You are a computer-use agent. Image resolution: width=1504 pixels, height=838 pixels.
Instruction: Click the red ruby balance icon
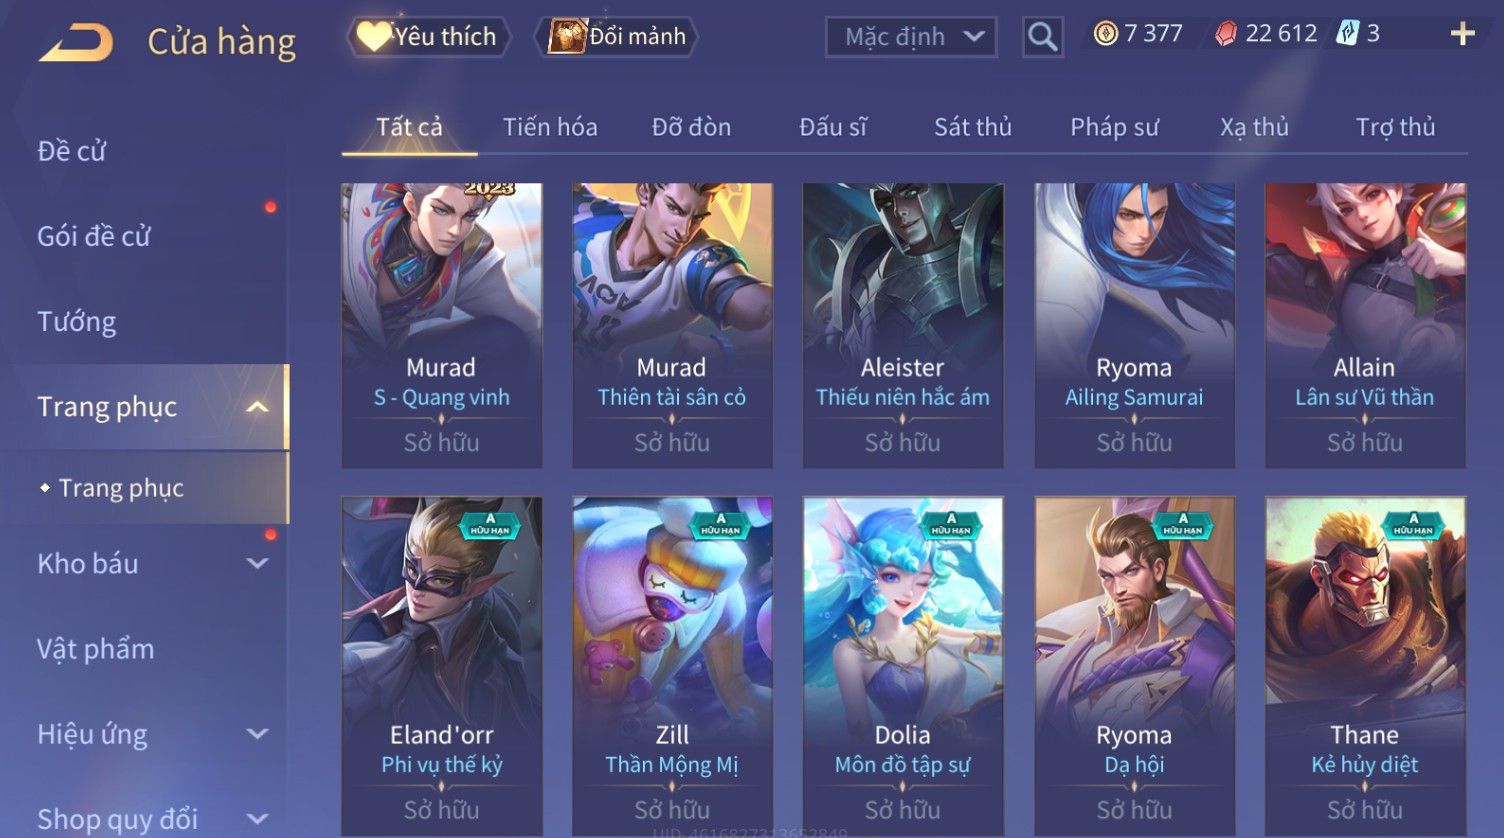[1226, 34]
